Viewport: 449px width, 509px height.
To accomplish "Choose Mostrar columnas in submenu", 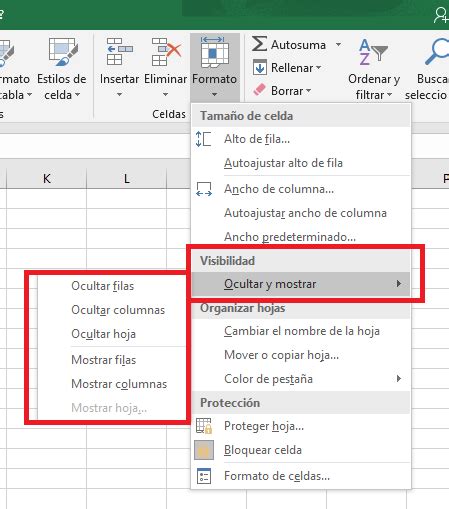I will coord(111,384).
